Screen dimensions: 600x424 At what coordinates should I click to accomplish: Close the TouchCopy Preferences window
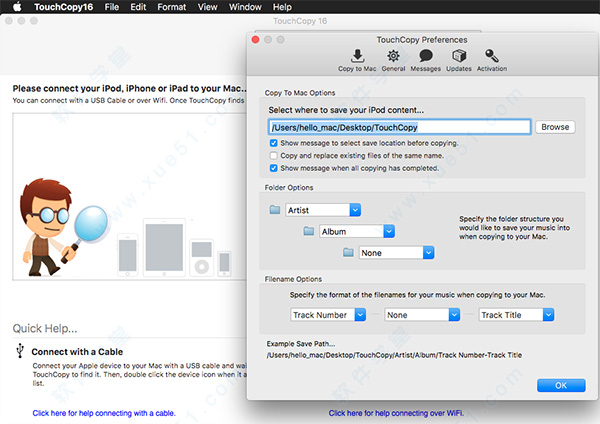point(256,39)
